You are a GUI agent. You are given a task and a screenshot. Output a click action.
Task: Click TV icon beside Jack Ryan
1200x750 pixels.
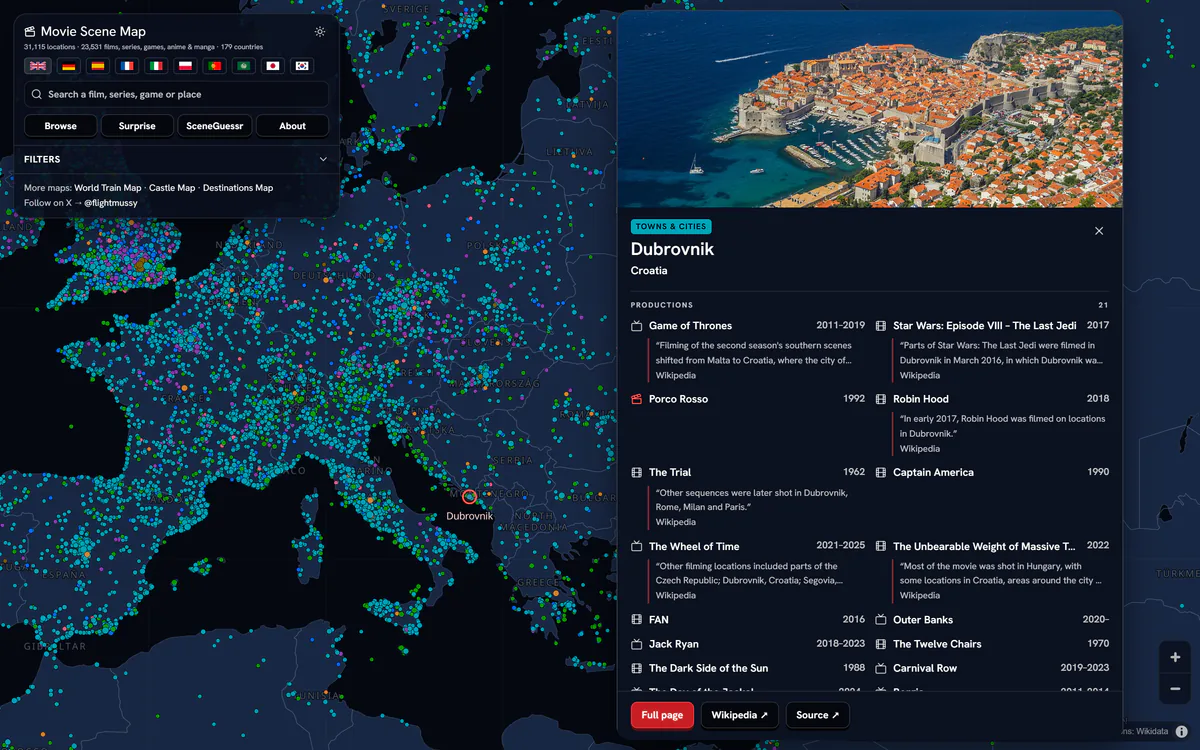[x=636, y=644]
